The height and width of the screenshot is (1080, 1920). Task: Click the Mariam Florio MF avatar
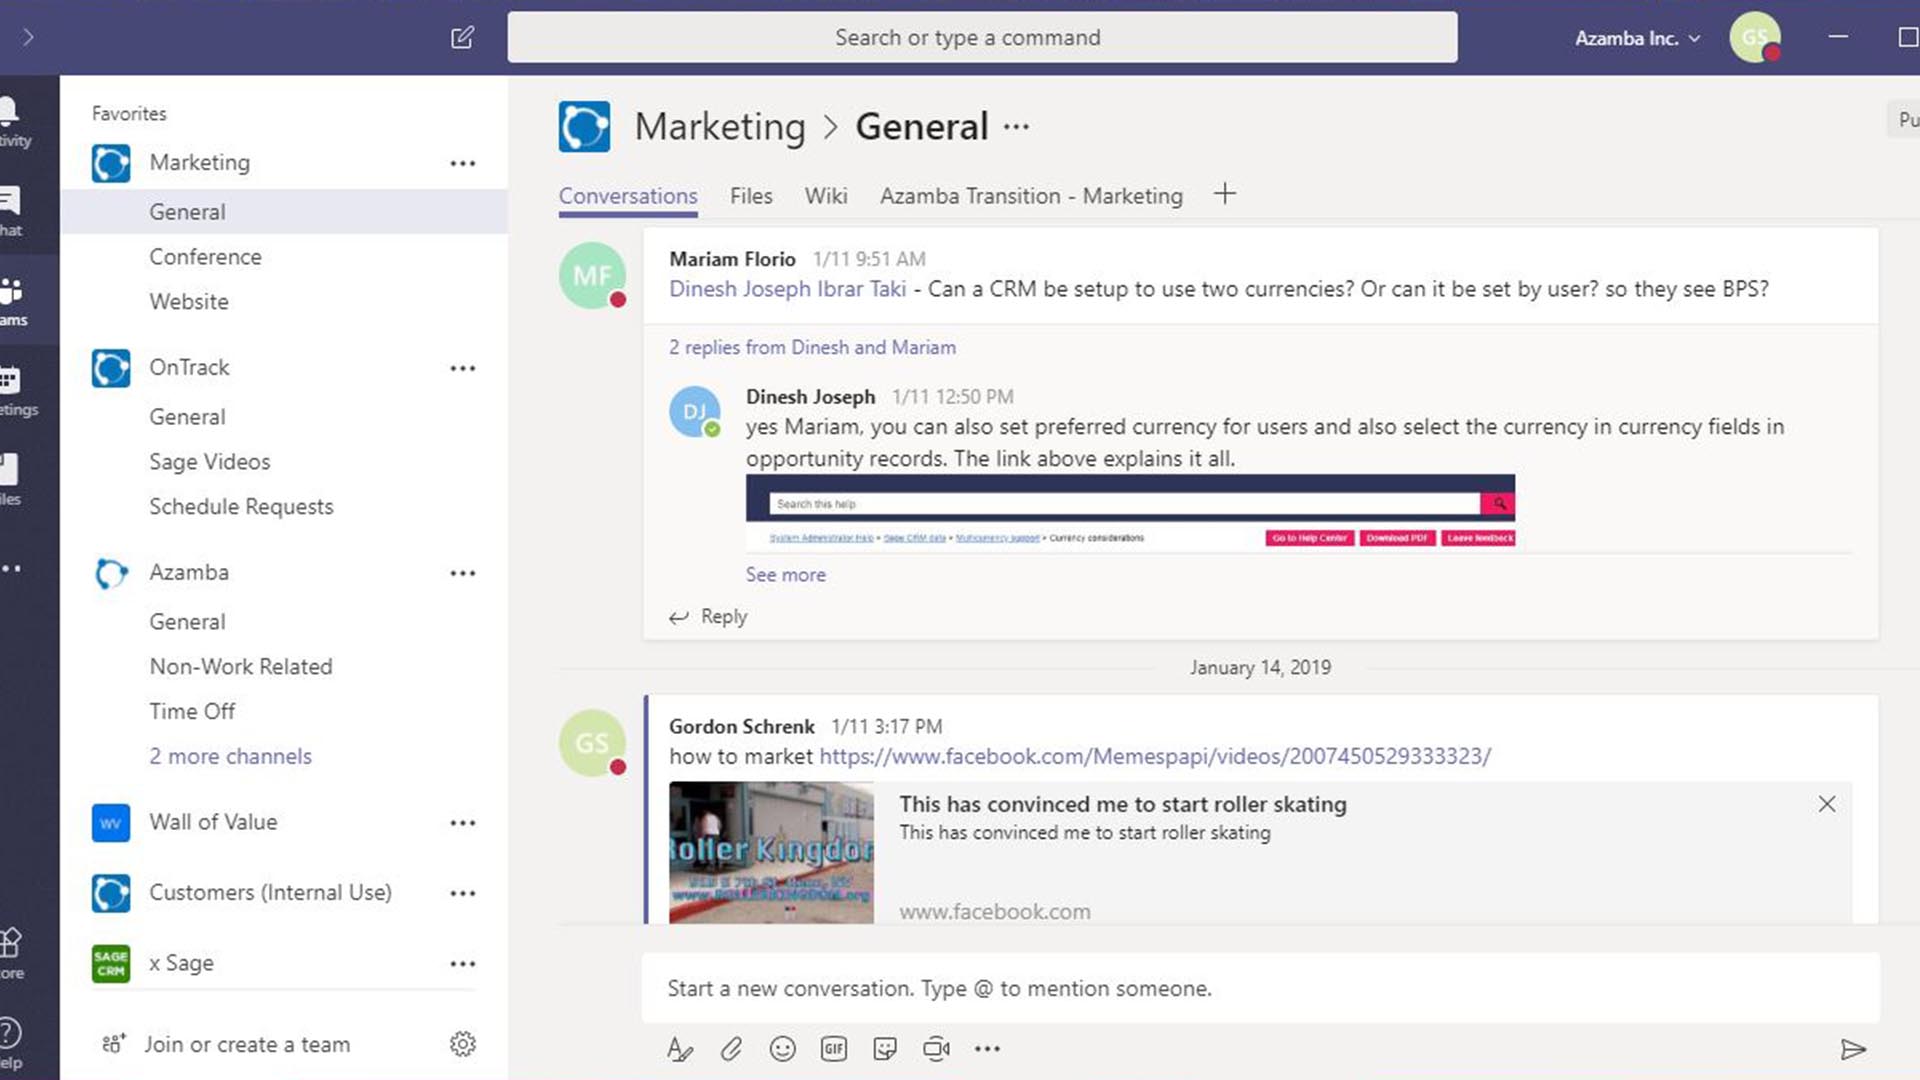coord(592,276)
